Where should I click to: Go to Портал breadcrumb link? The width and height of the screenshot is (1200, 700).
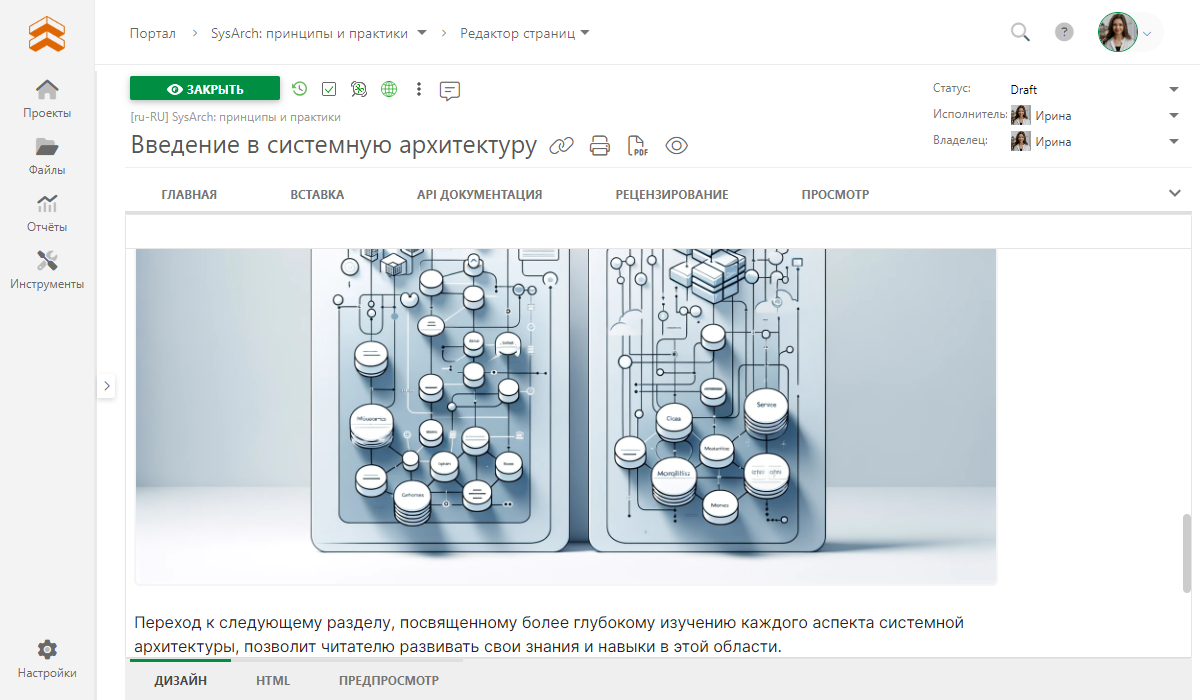pyautogui.click(x=152, y=33)
